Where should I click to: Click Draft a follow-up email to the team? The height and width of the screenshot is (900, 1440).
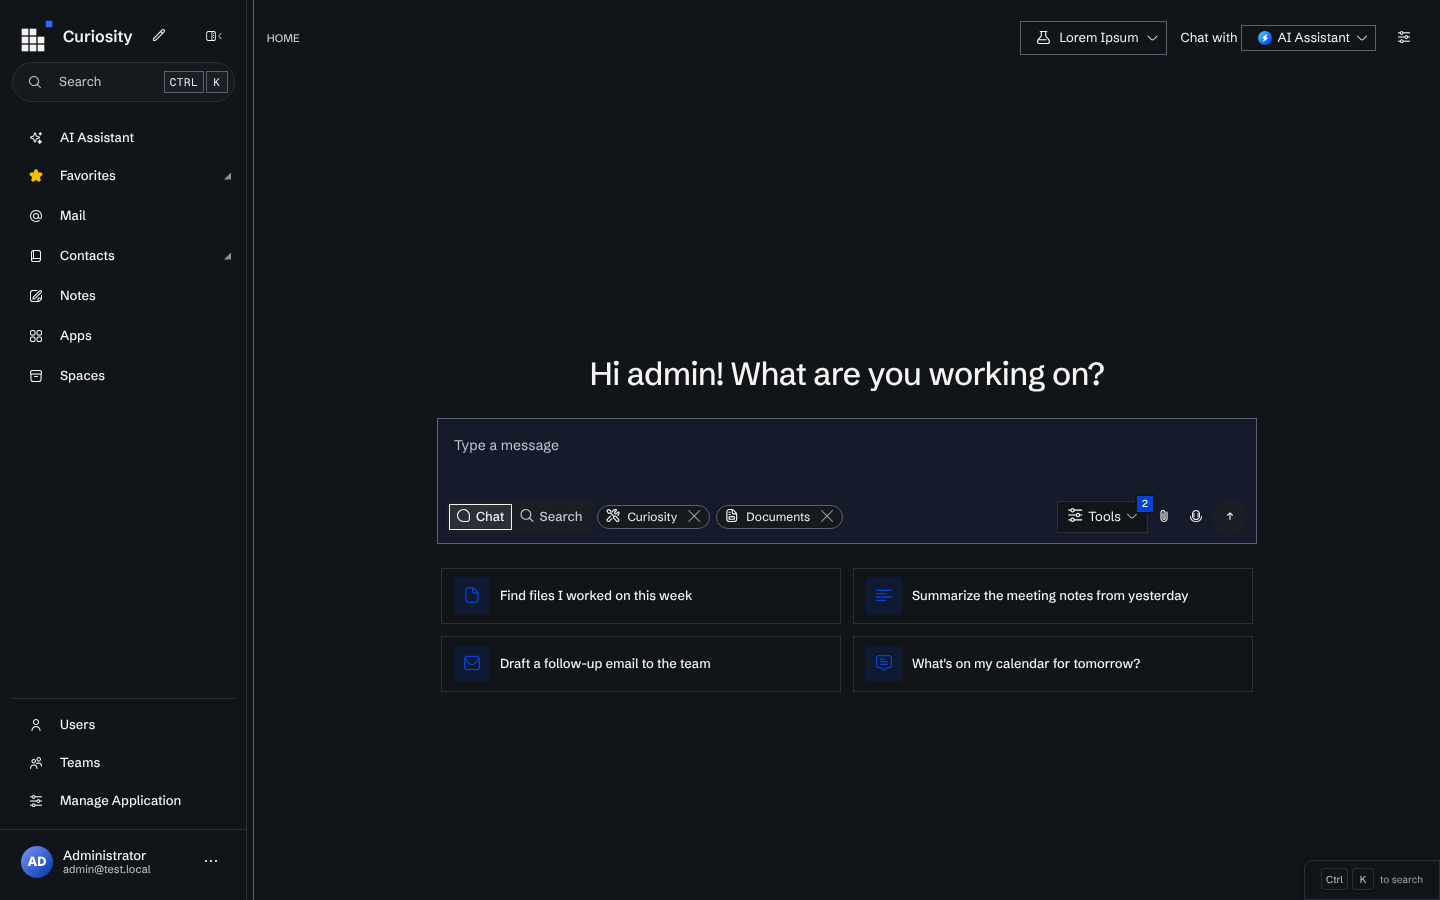641,664
